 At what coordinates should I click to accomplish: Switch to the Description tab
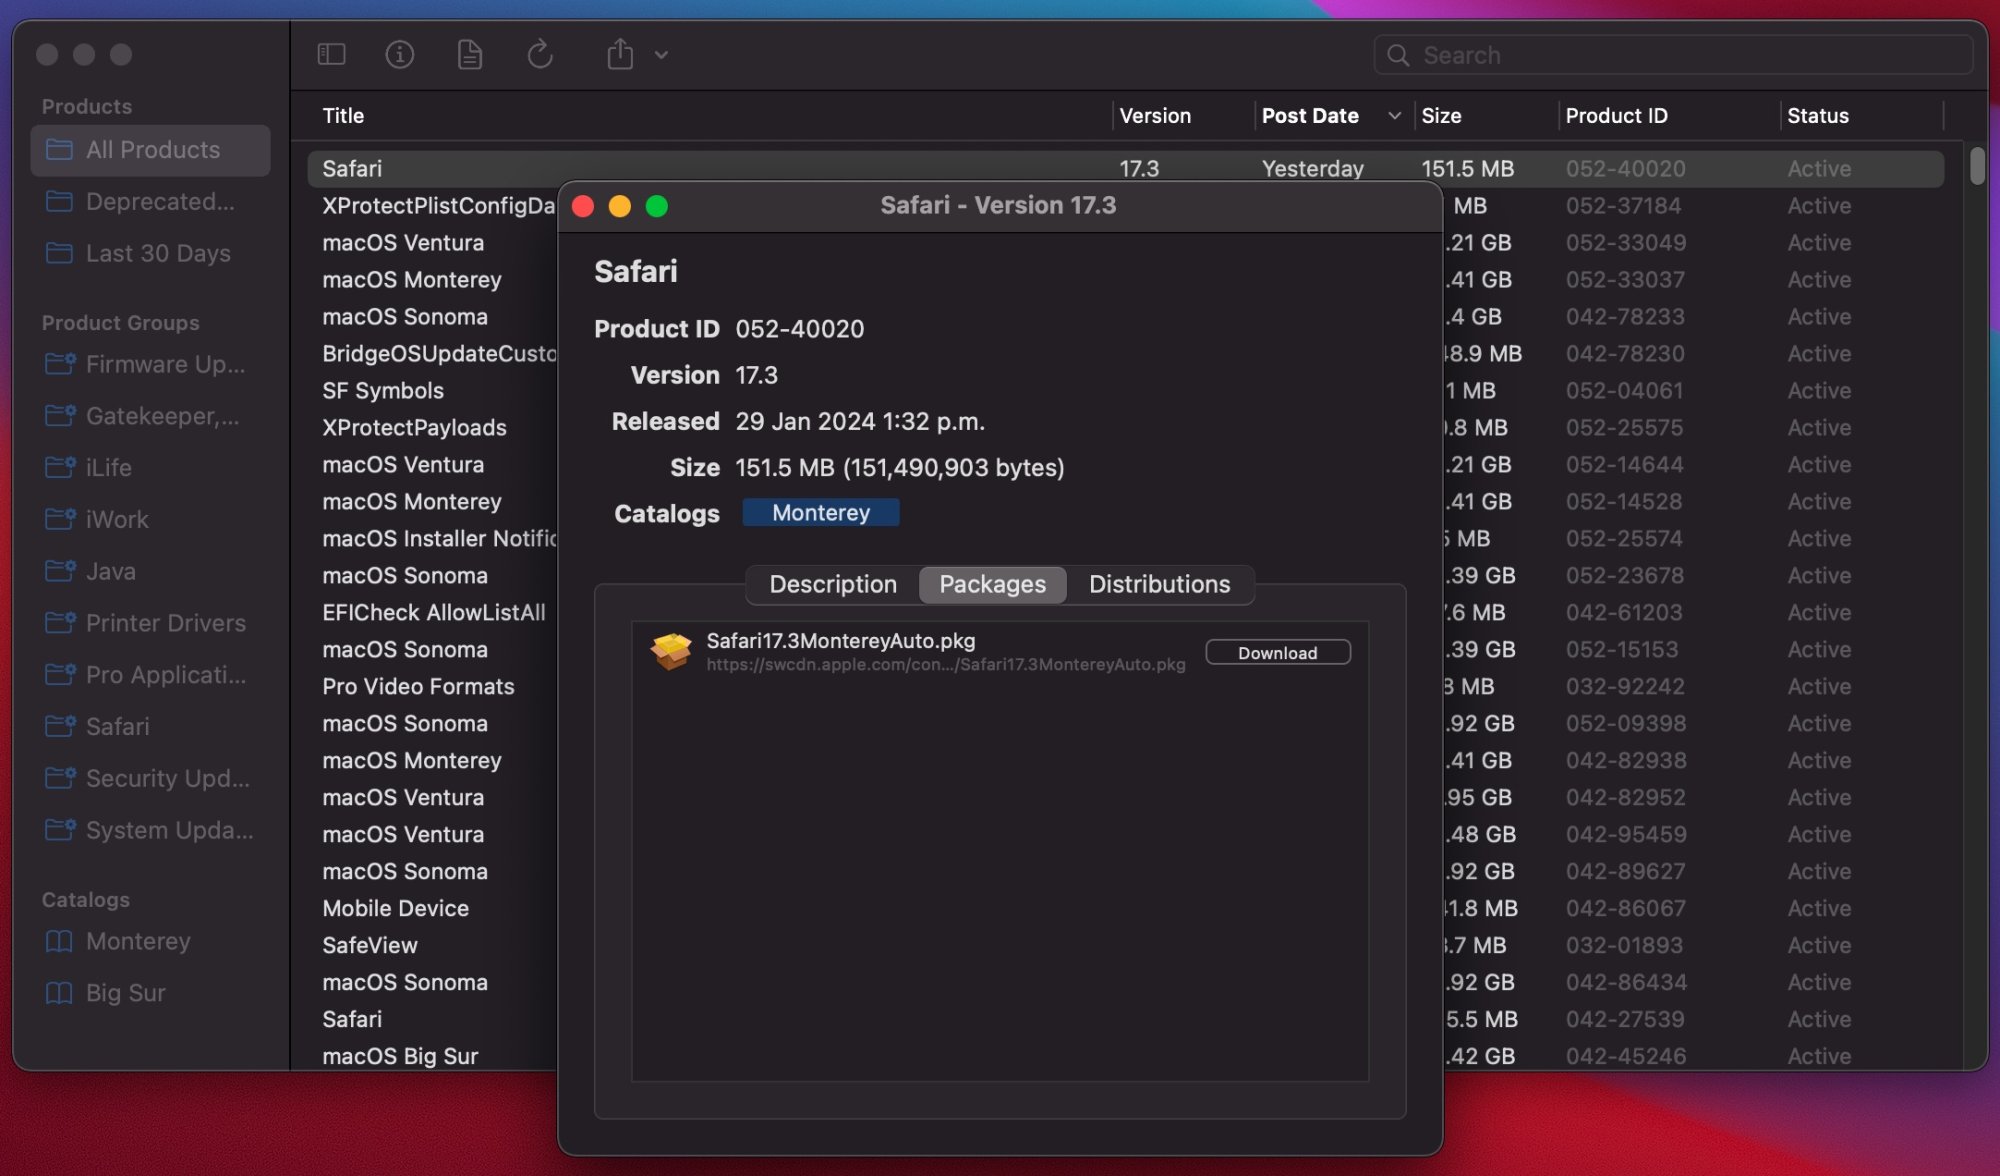(x=833, y=585)
